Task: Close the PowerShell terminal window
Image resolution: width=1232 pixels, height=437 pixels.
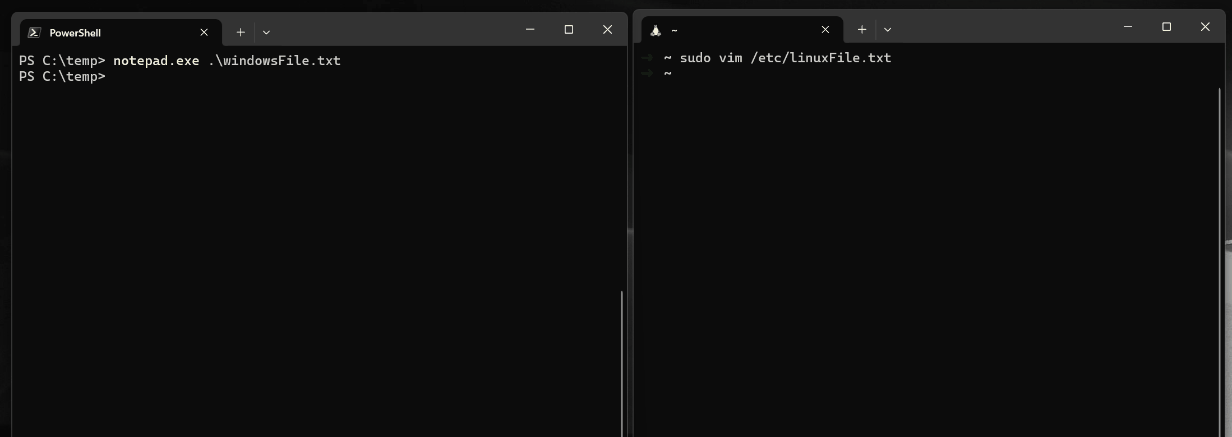Action: point(607,30)
